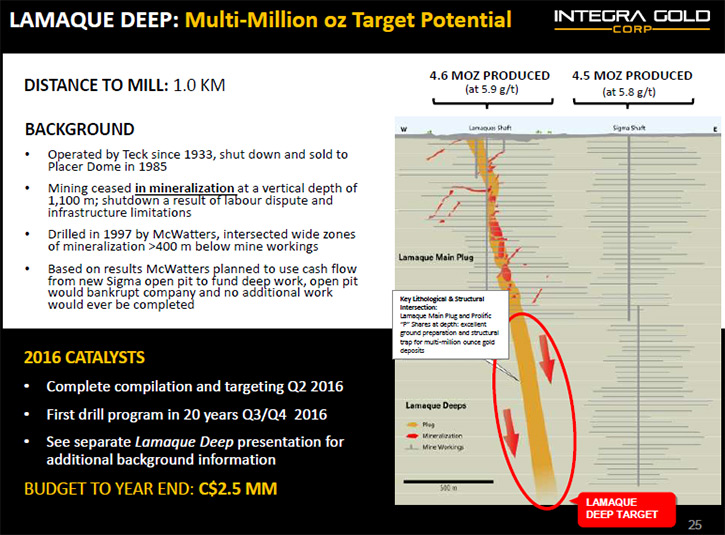Click orange 'Plug' legend swatch
The width and height of the screenshot is (725, 535).
[412, 424]
